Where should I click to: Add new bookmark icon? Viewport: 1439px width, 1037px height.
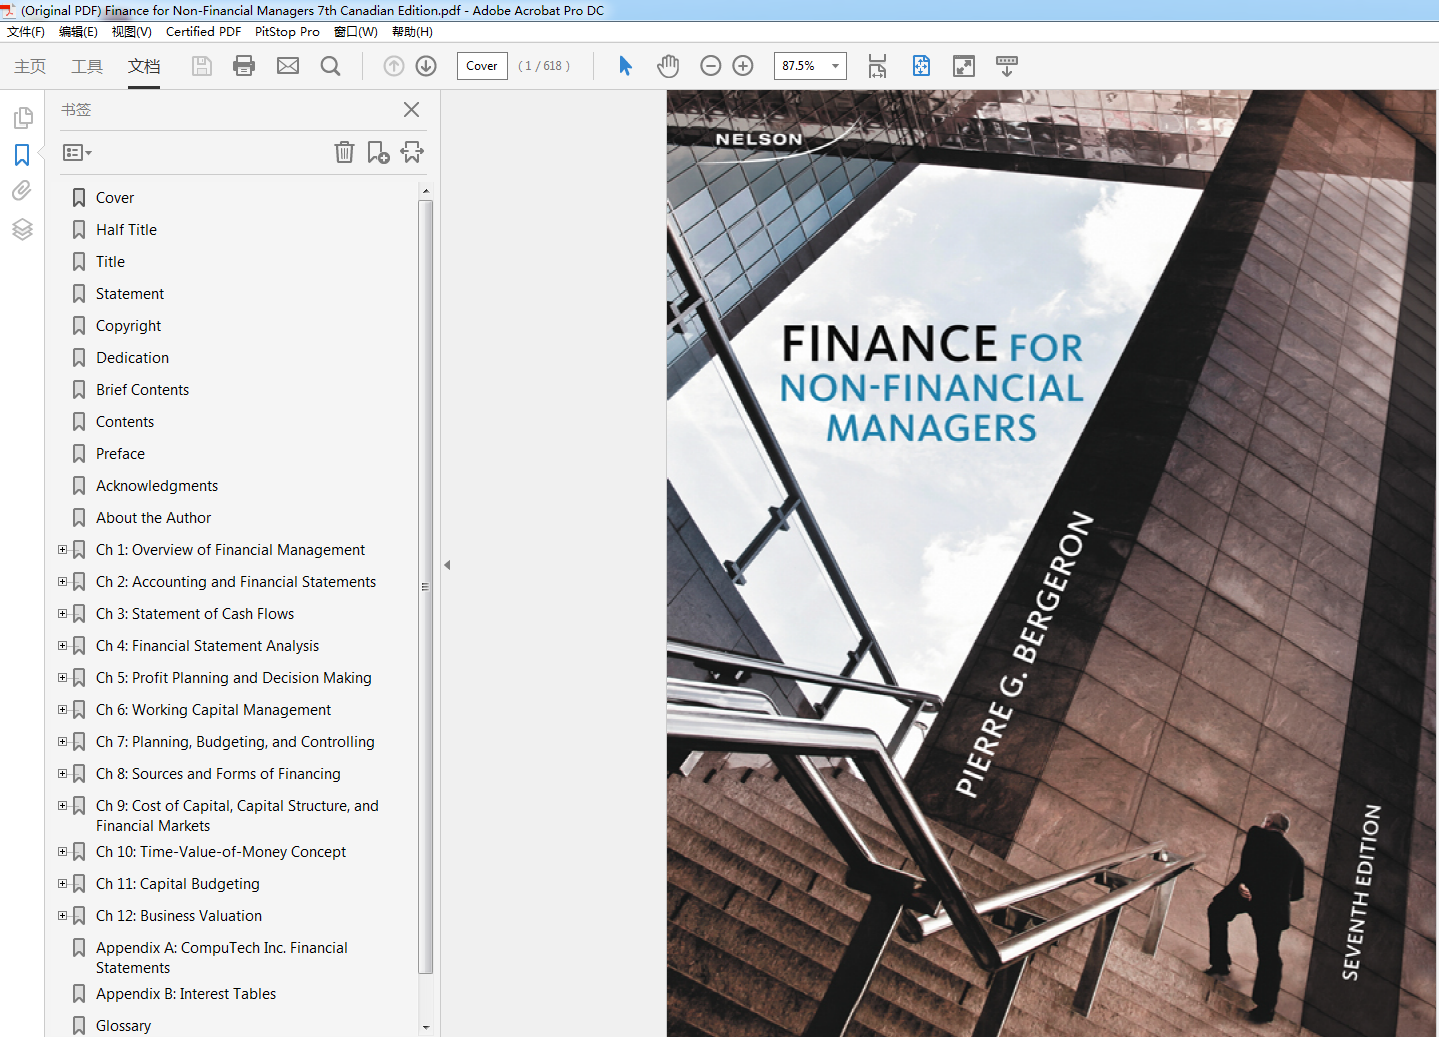(378, 152)
